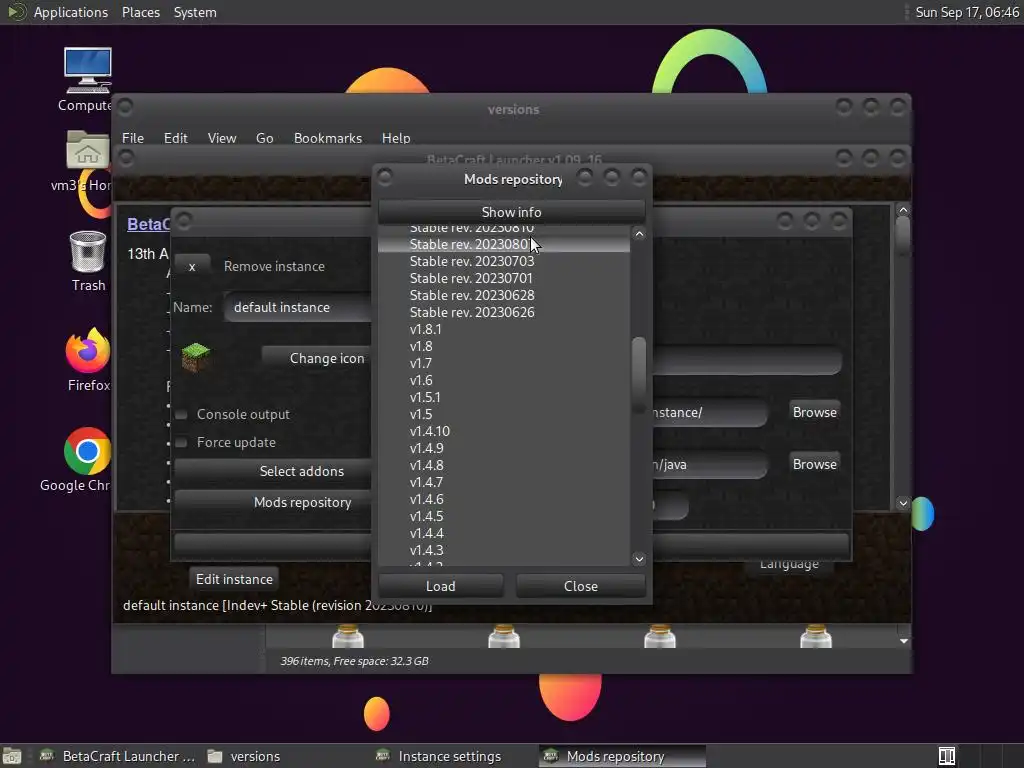Click the instance Name input field
This screenshot has width=1024, height=768.
[298, 307]
